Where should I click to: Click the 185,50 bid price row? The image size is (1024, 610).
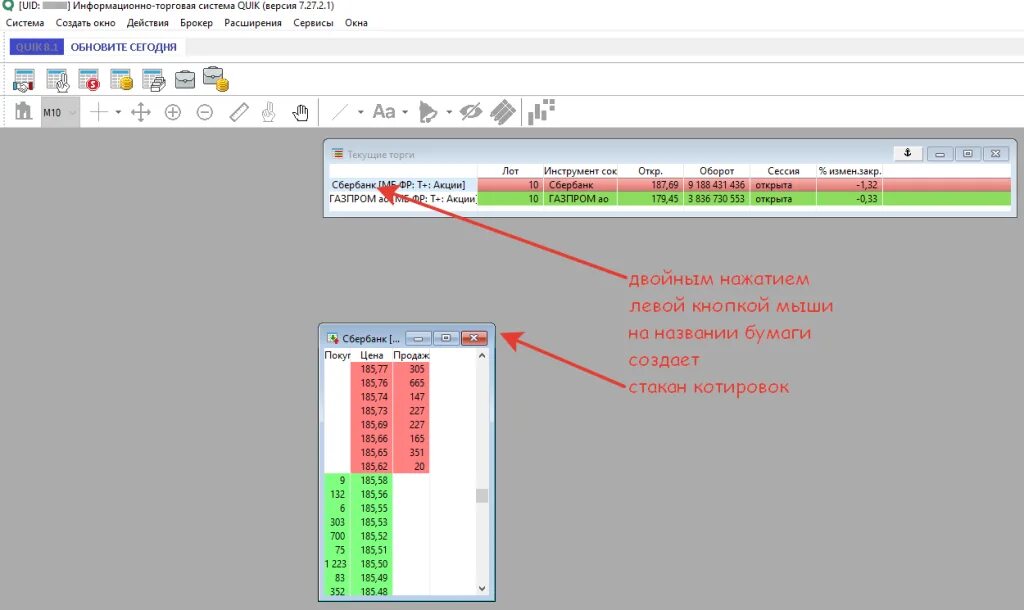(374, 564)
